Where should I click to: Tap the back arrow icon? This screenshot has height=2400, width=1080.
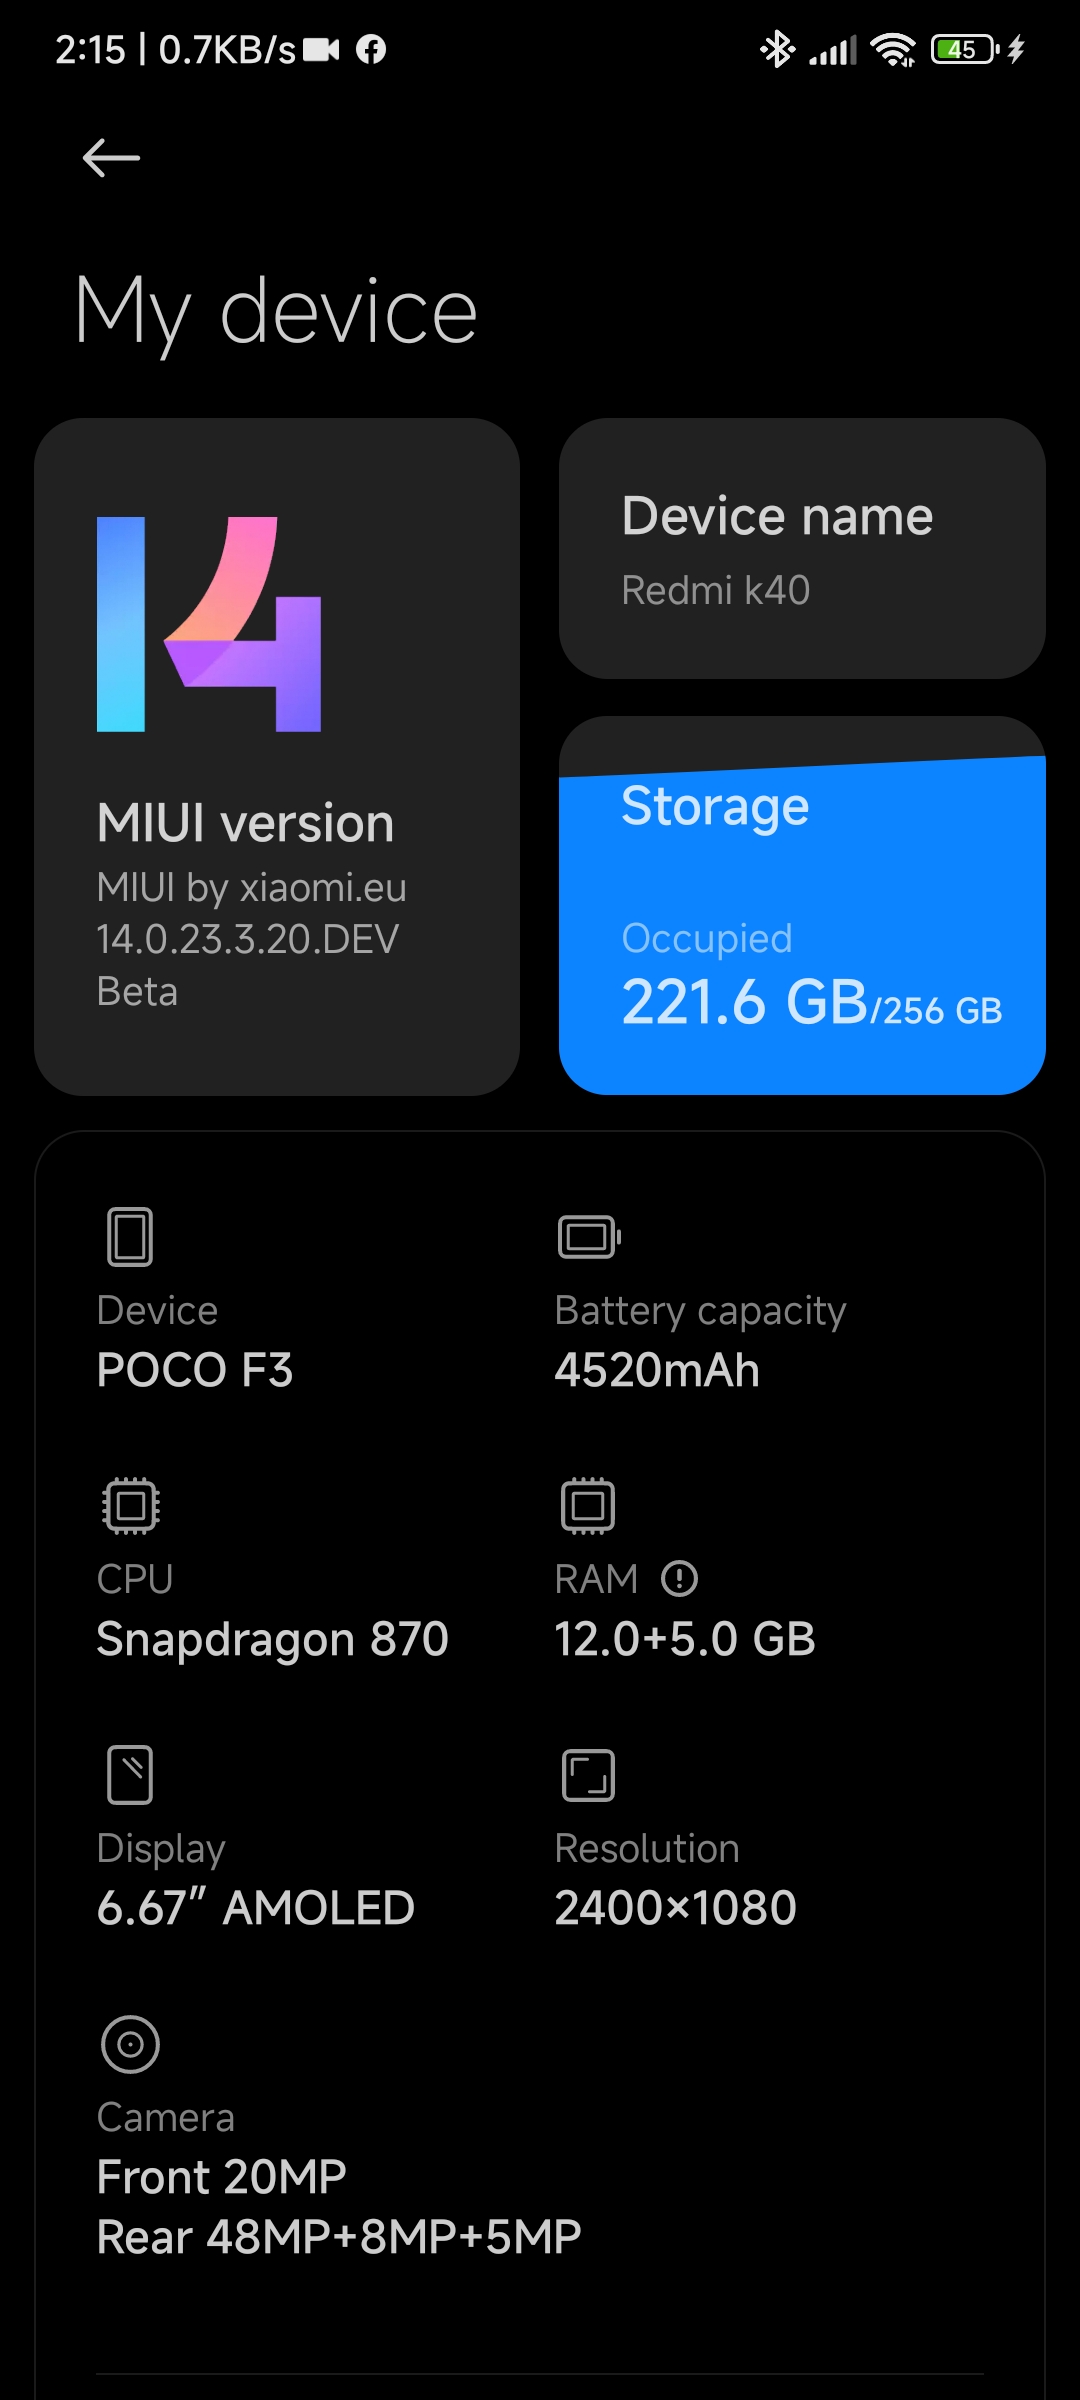pos(111,158)
